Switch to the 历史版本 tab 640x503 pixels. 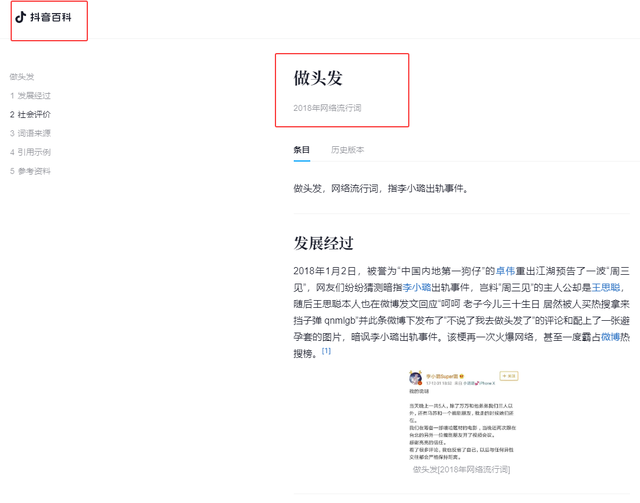tap(347, 150)
